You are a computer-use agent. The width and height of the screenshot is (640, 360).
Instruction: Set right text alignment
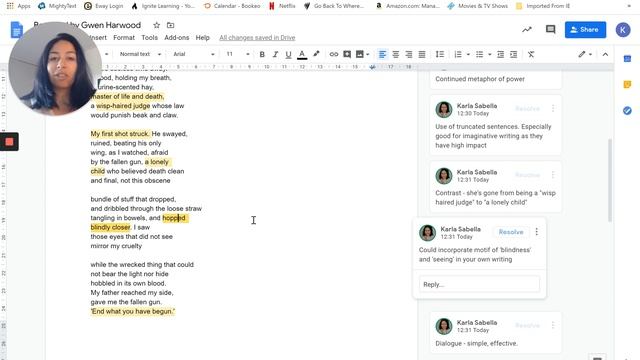click(x=409, y=54)
